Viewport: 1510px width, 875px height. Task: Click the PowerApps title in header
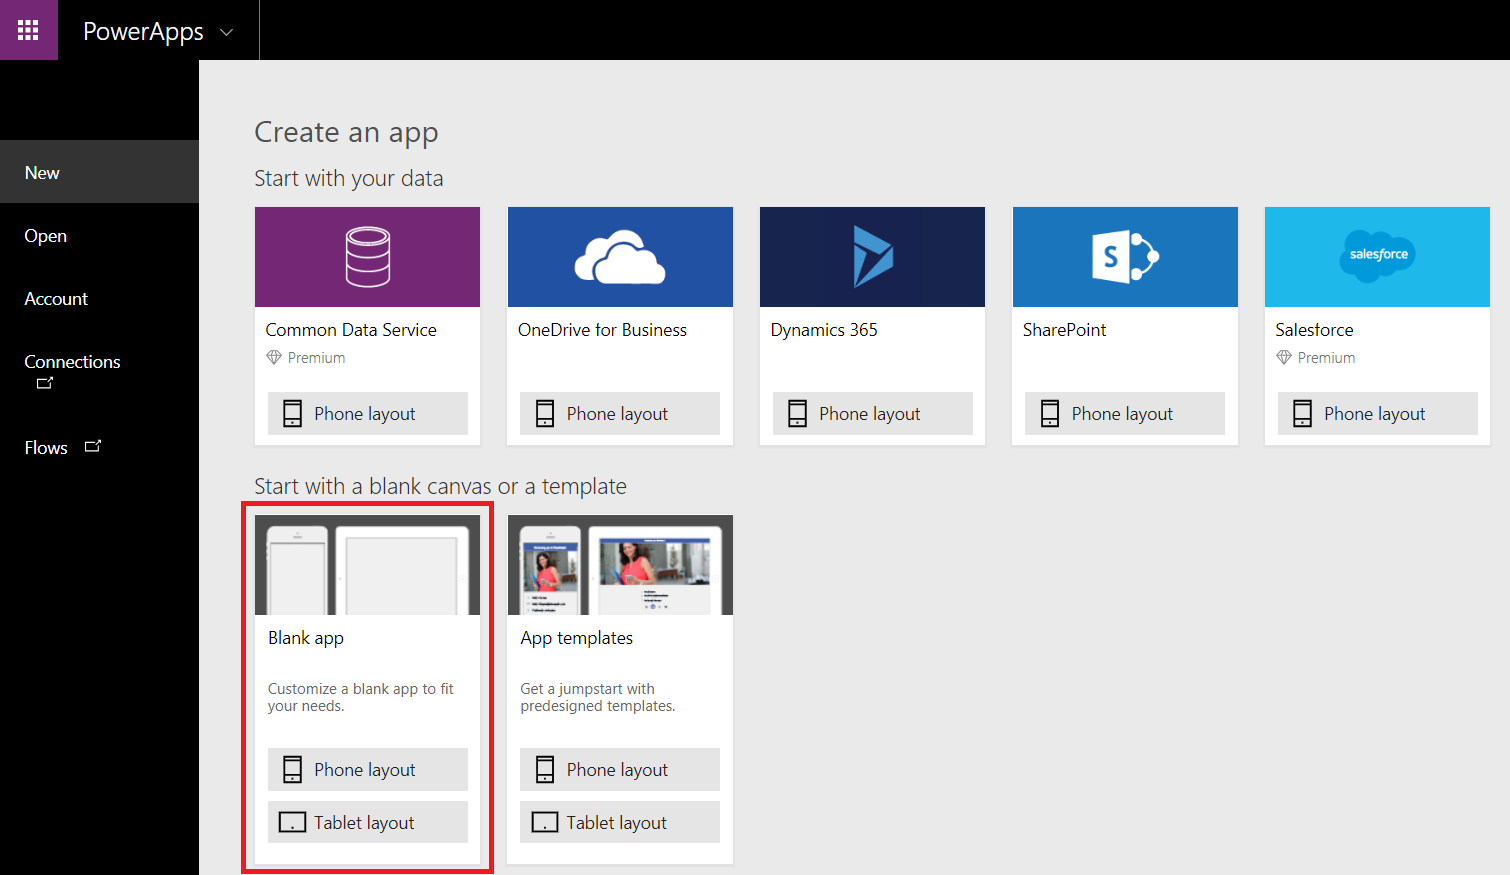coord(143,32)
